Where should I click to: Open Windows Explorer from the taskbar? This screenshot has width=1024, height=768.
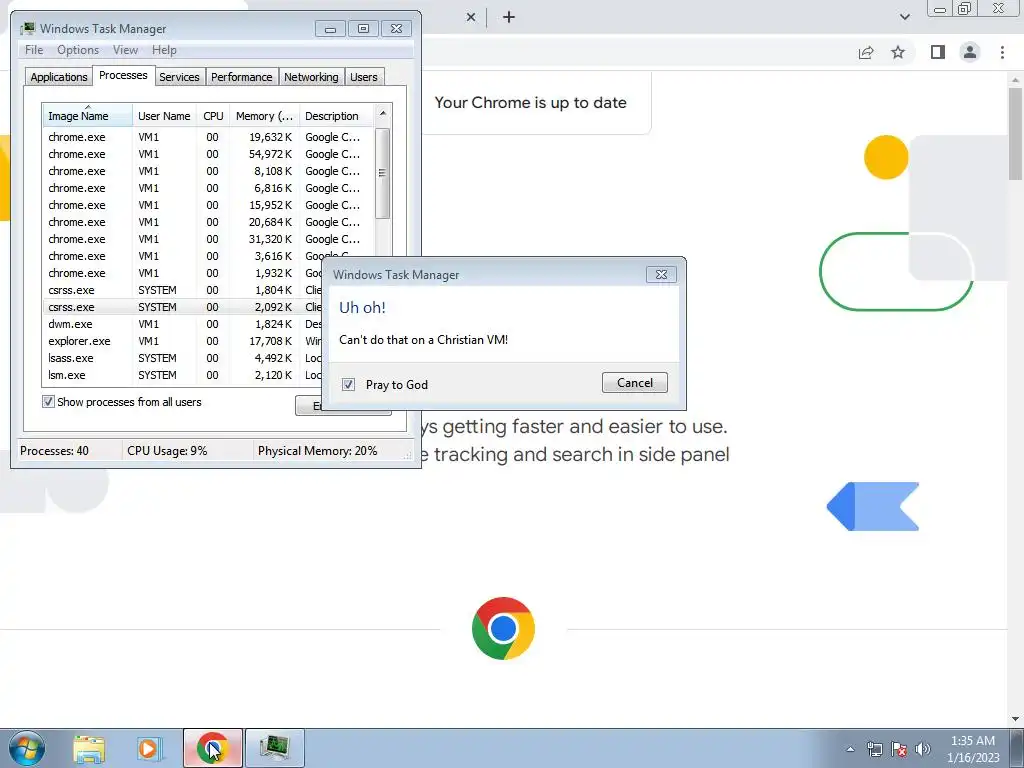[89, 749]
